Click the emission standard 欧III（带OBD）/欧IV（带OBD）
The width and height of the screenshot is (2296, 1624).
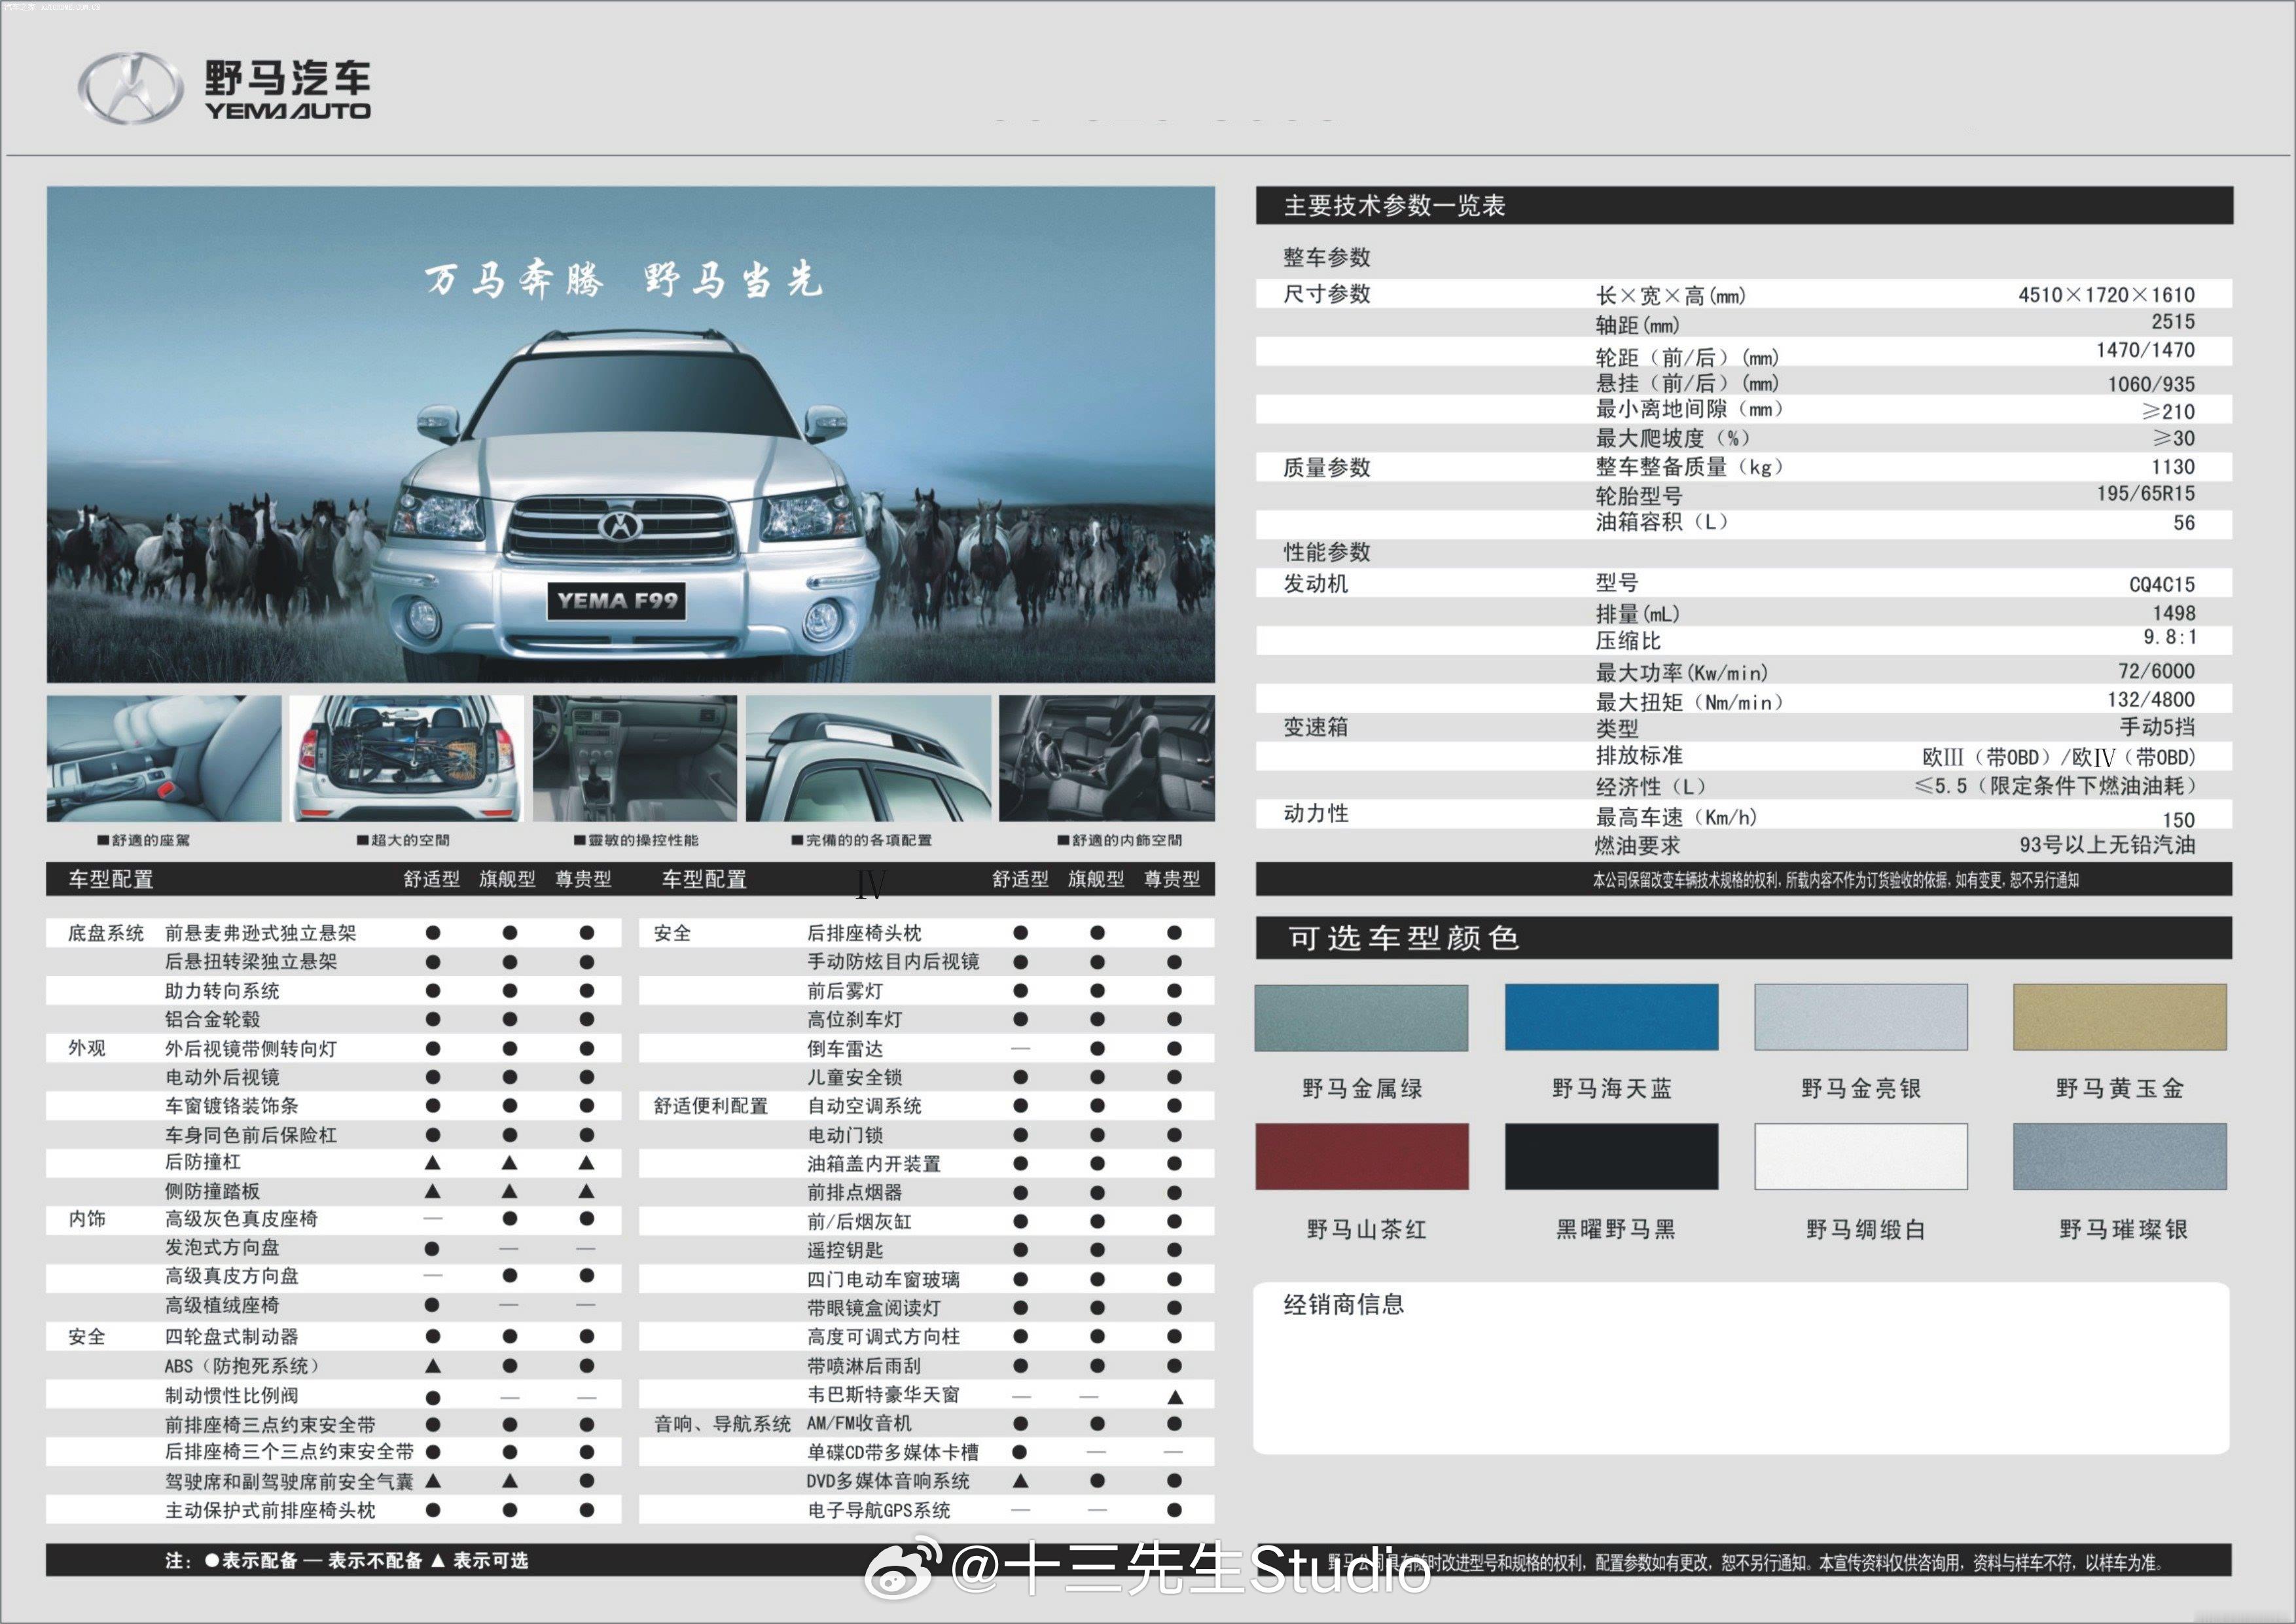[x=2058, y=757]
